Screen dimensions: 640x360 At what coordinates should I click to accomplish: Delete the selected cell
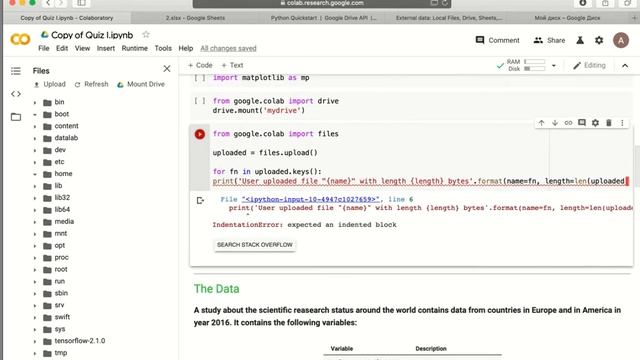(609, 123)
